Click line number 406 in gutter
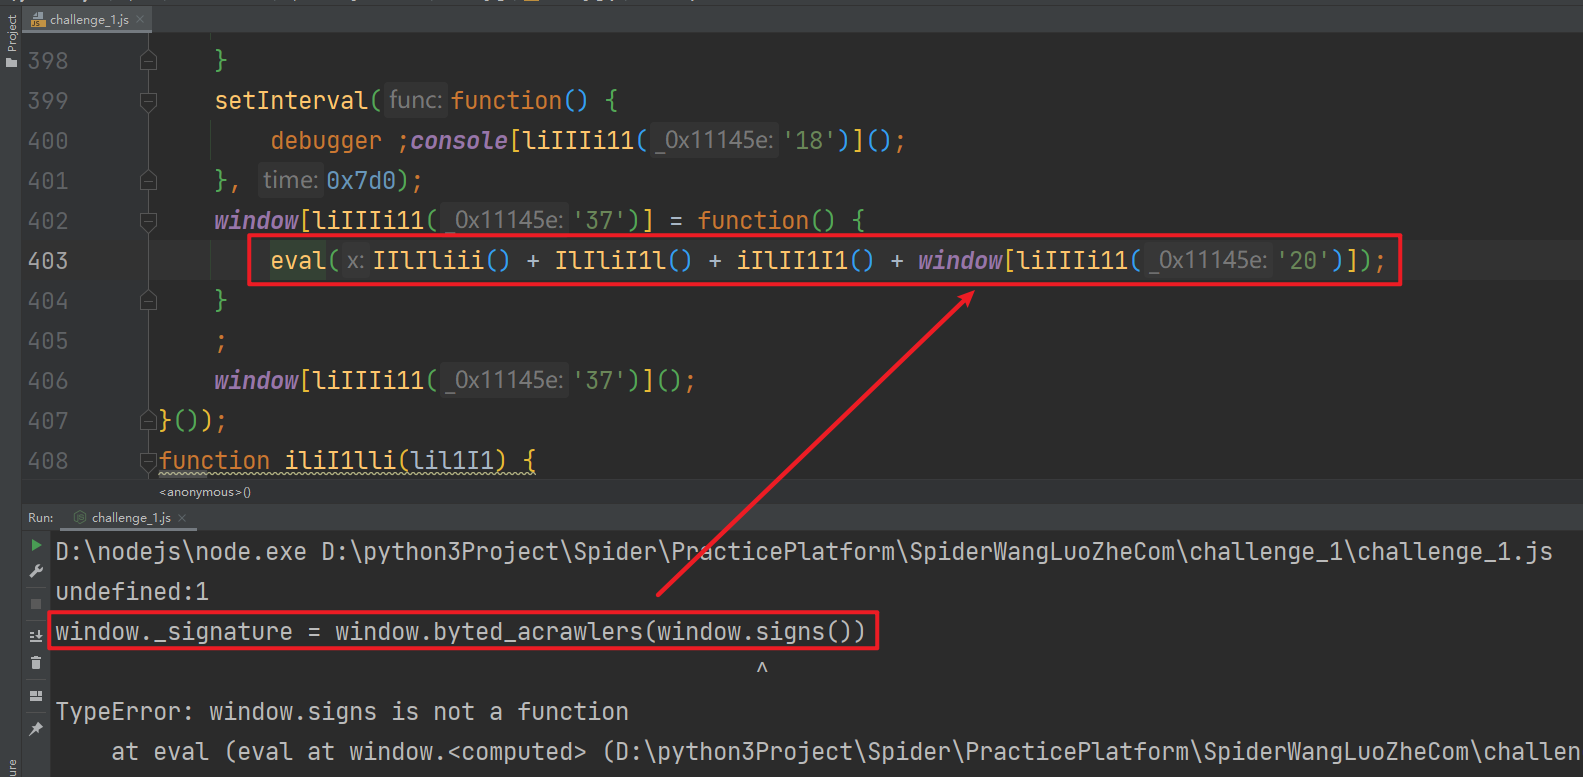 (48, 381)
